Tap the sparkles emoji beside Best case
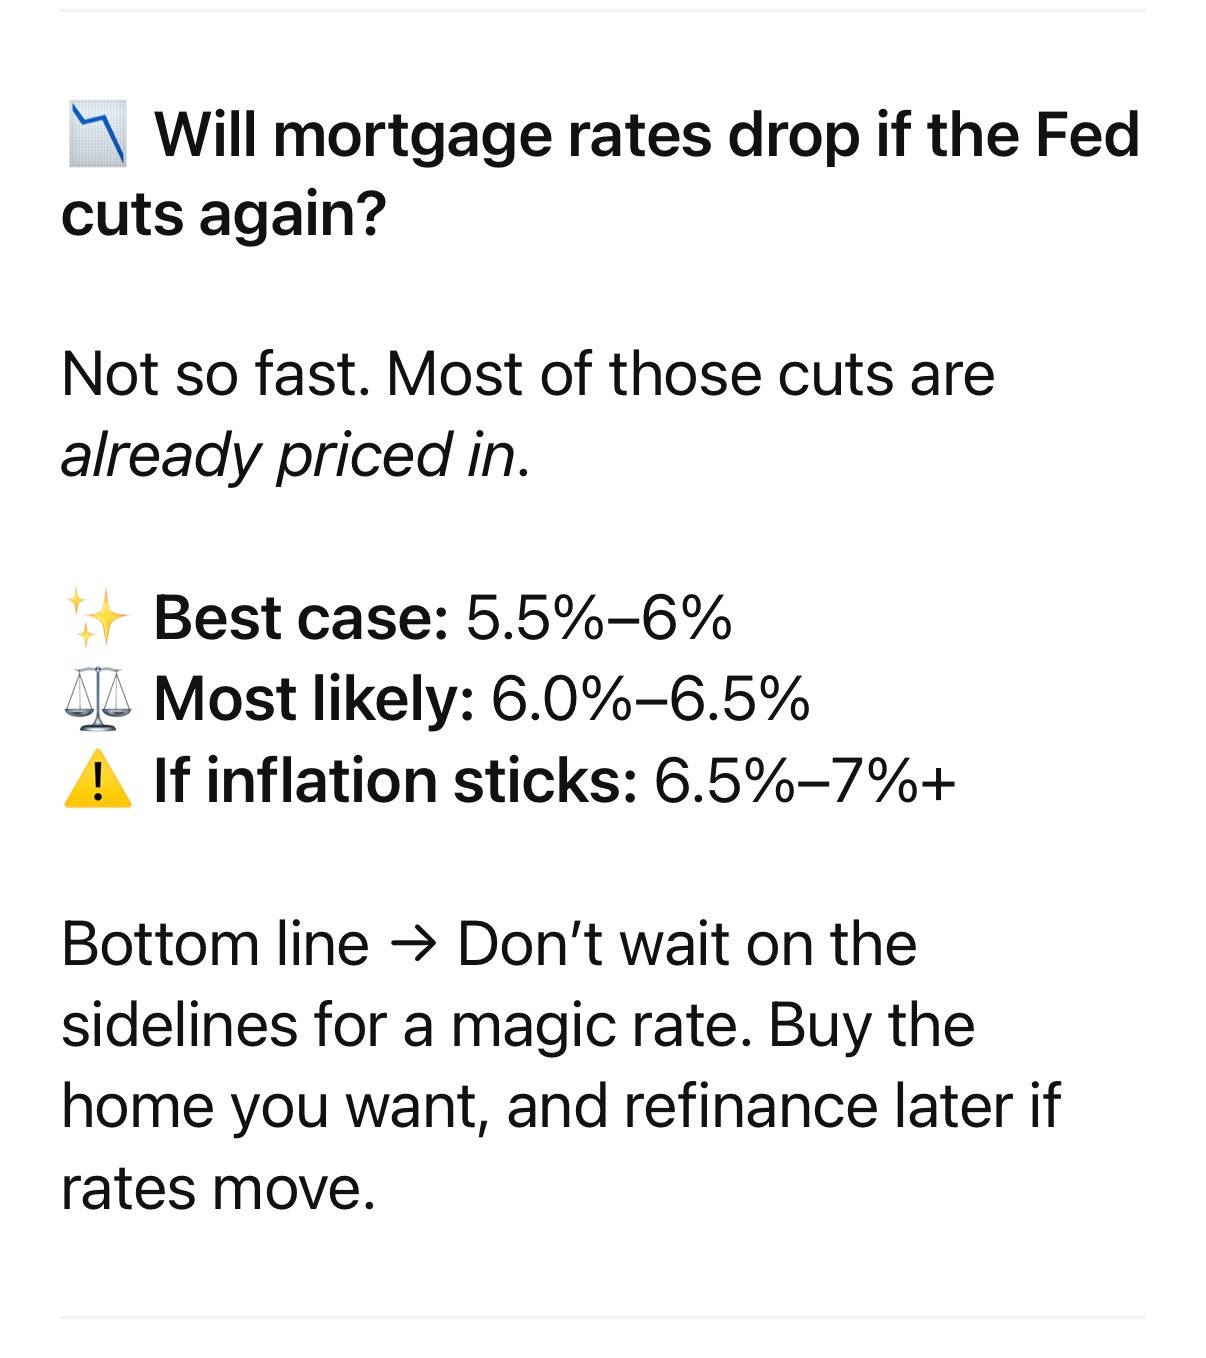 (x=97, y=617)
